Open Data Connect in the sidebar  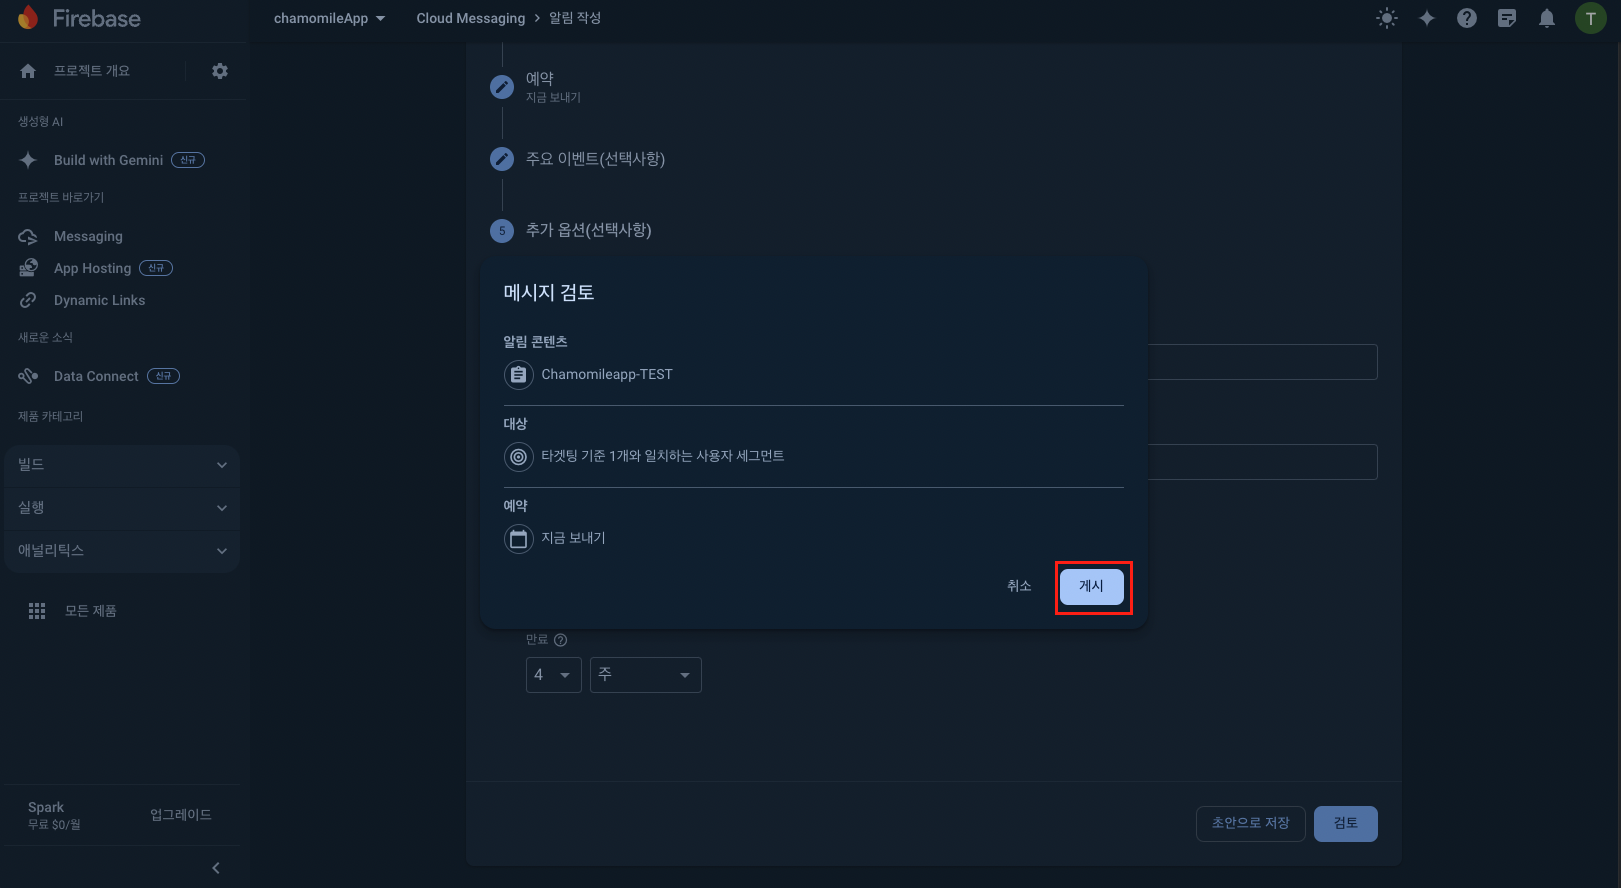pos(96,377)
